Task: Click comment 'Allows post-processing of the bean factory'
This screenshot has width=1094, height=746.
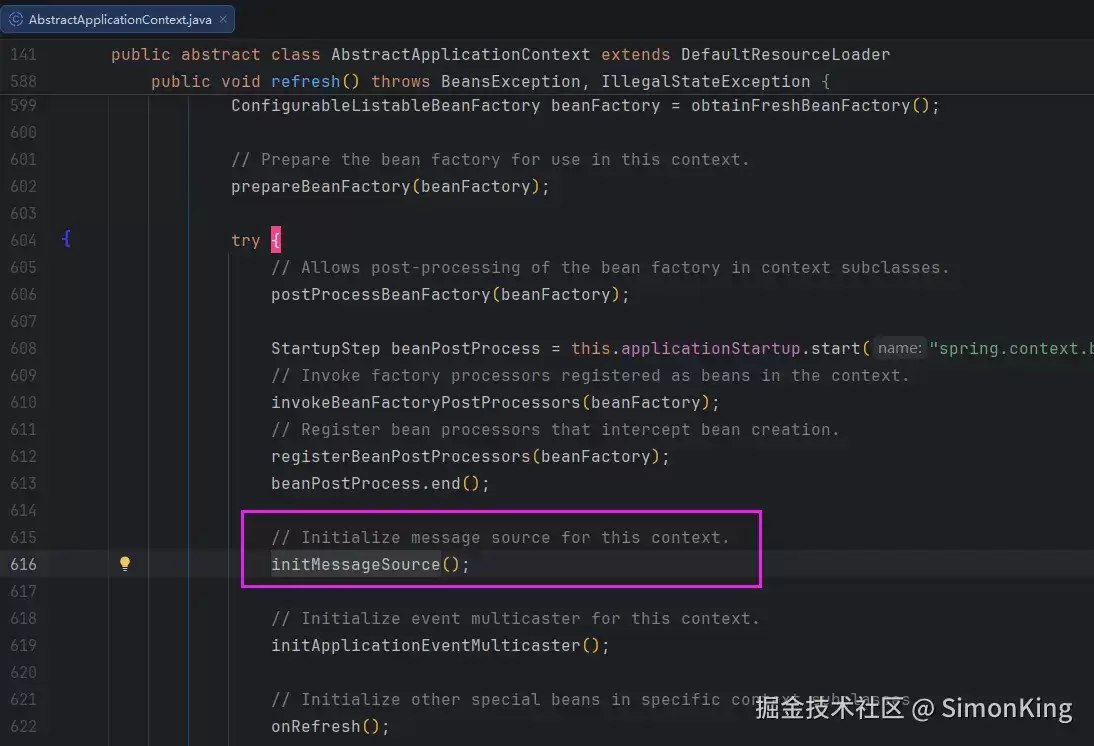Action: click(x=610, y=268)
